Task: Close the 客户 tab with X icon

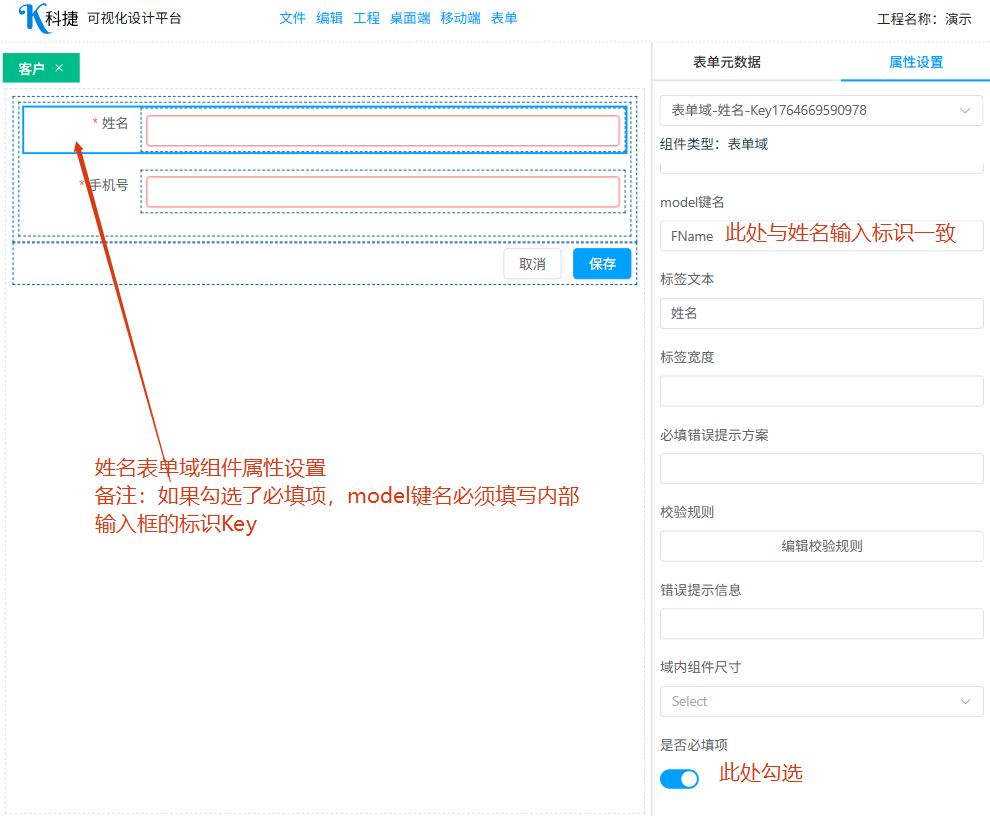Action: pos(59,68)
